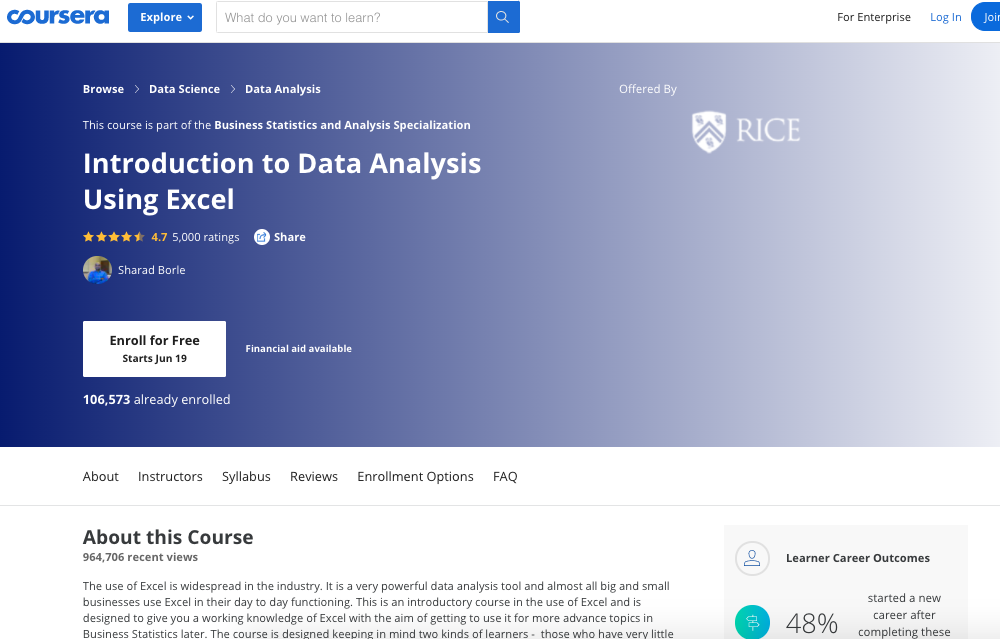Click the Learner Career Outcomes person icon
Viewport: 1000px width, 639px height.
(x=752, y=558)
